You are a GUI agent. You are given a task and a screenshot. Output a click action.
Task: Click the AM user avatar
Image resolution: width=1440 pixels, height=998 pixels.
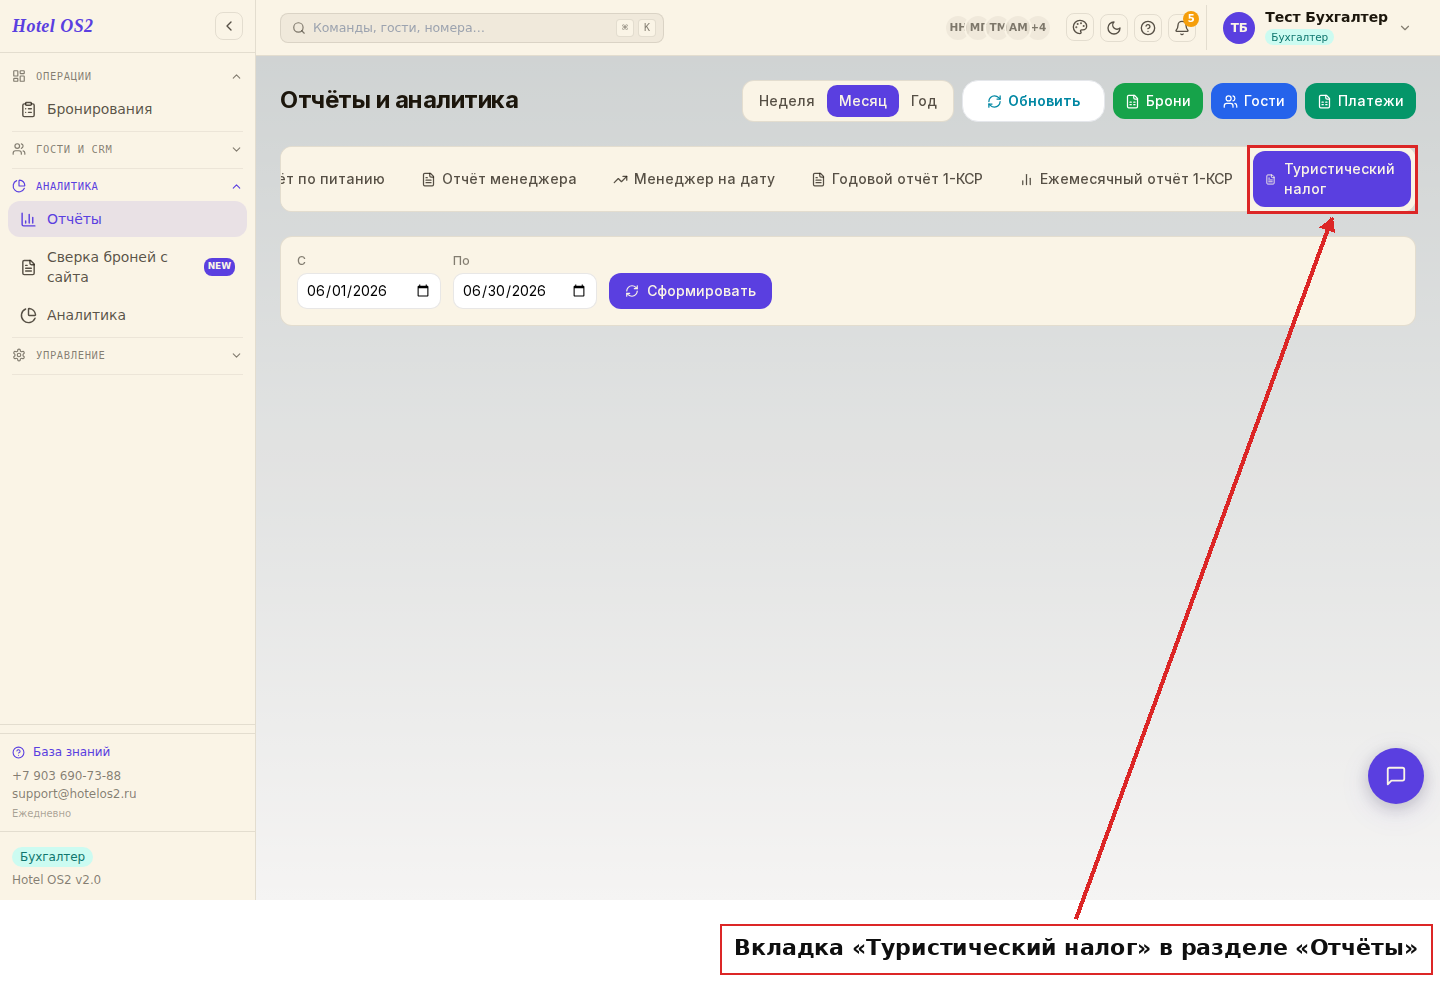1018,27
